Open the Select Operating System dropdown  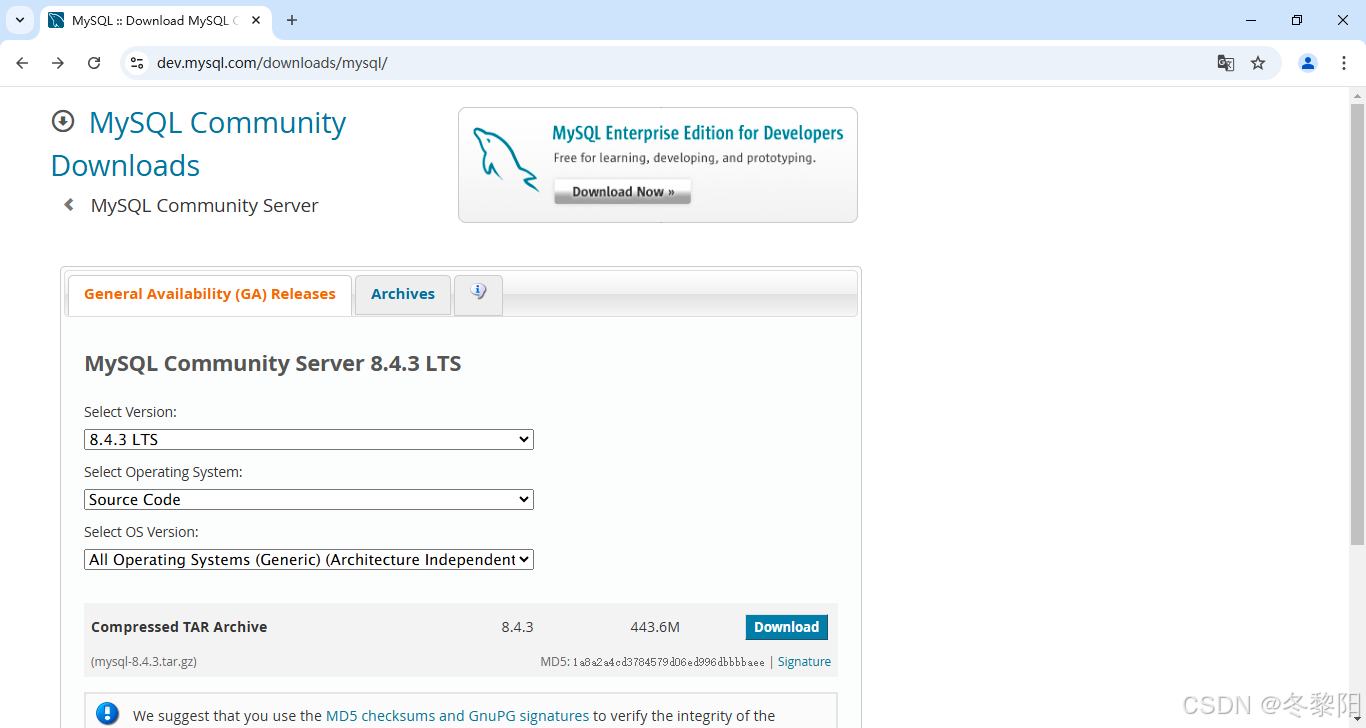point(309,499)
